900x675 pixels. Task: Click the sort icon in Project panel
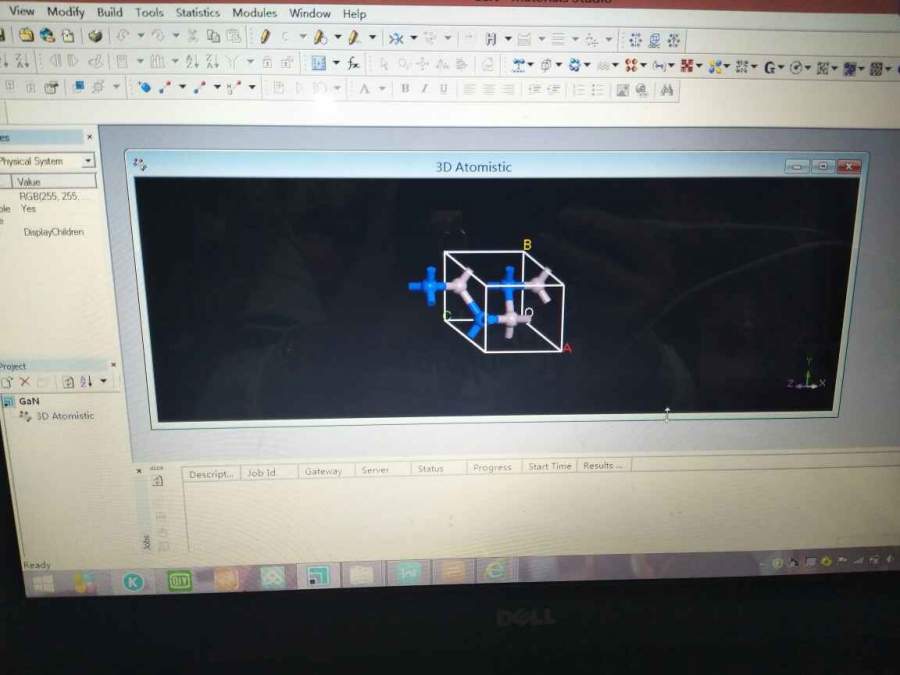86,381
